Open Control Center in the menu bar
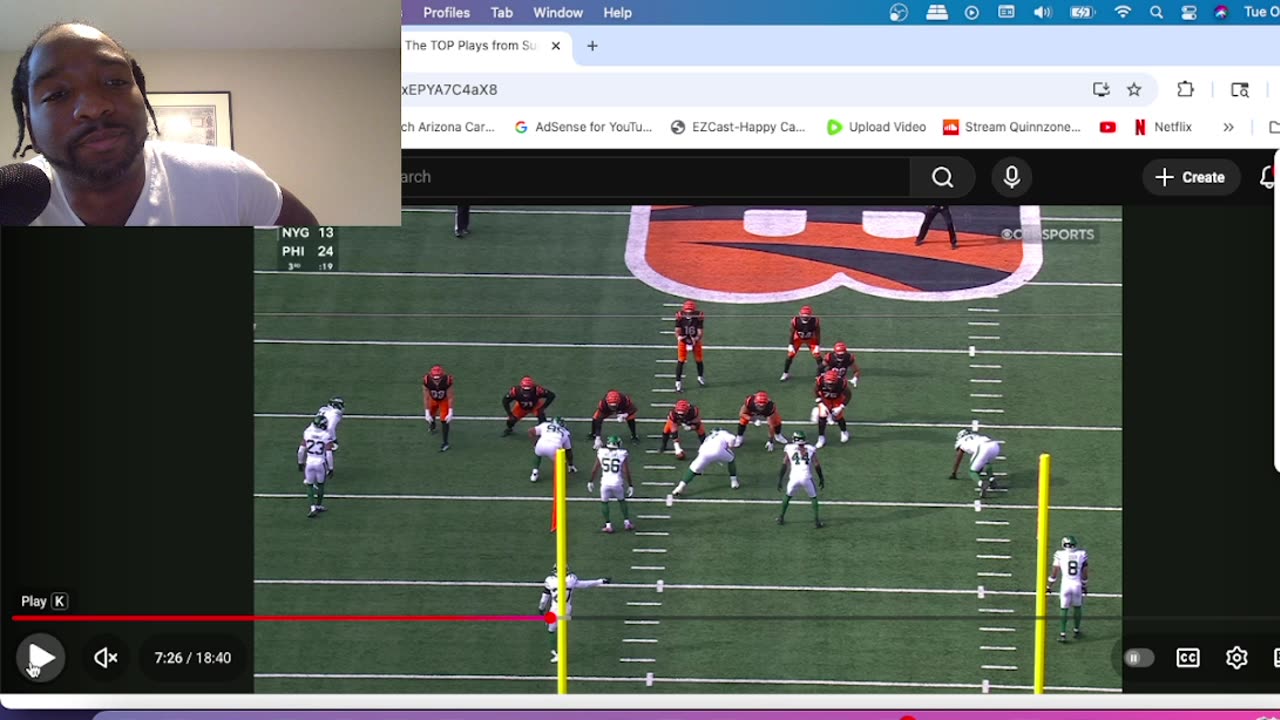Viewport: 1280px width, 720px height. coord(1189,13)
